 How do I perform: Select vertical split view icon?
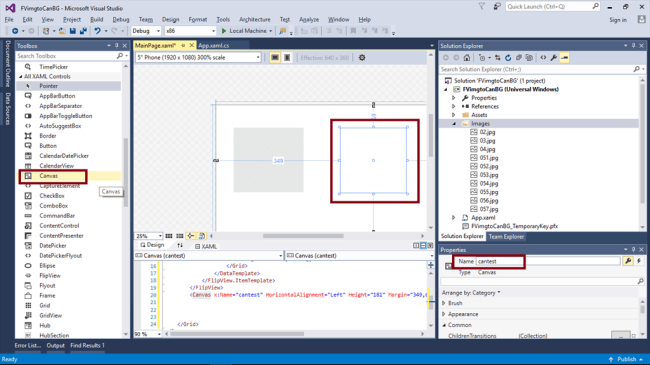coord(416,246)
